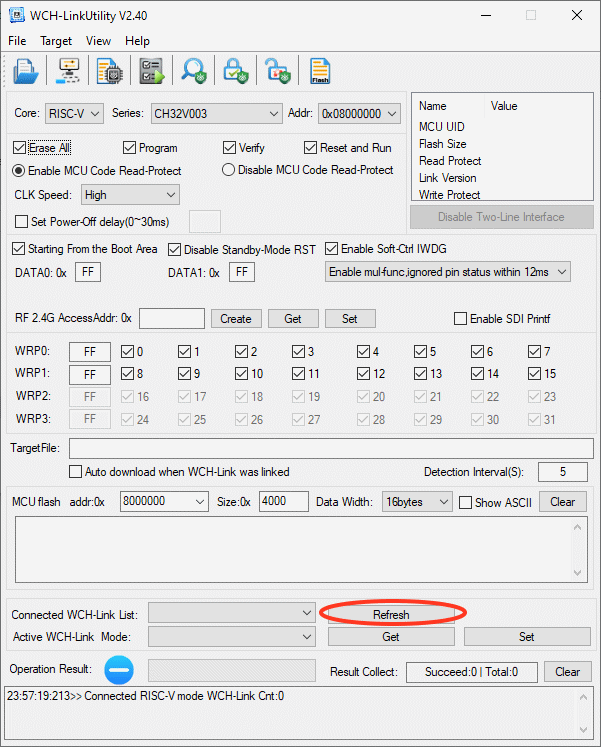Open the CLK Speed dropdown

[x=130, y=195]
